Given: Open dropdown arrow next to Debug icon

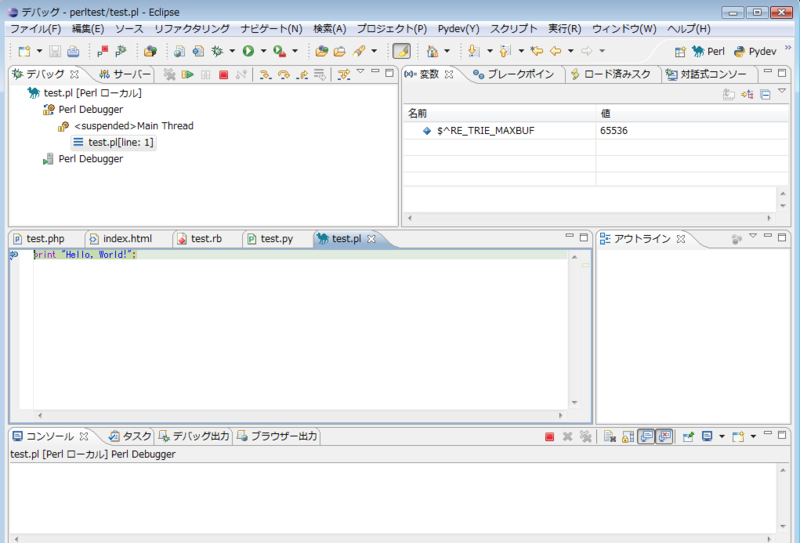Looking at the screenshot, I should coord(232,51).
